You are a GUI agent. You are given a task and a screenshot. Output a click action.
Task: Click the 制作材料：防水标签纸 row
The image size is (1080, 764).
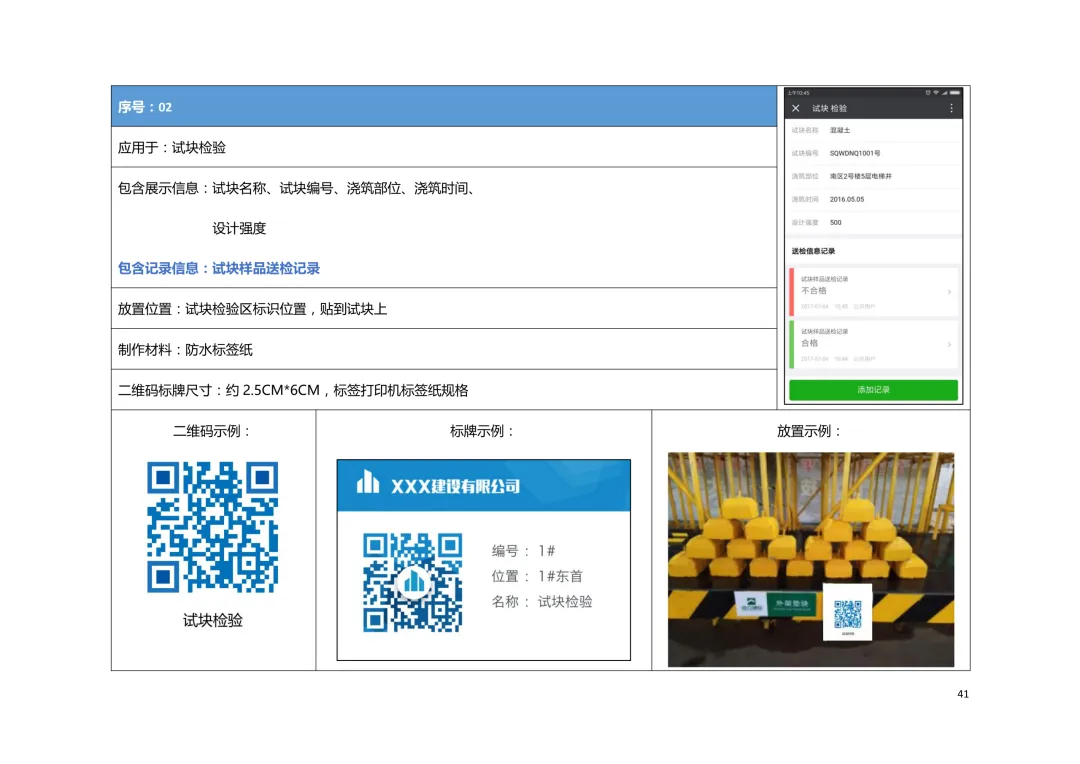click(444, 349)
